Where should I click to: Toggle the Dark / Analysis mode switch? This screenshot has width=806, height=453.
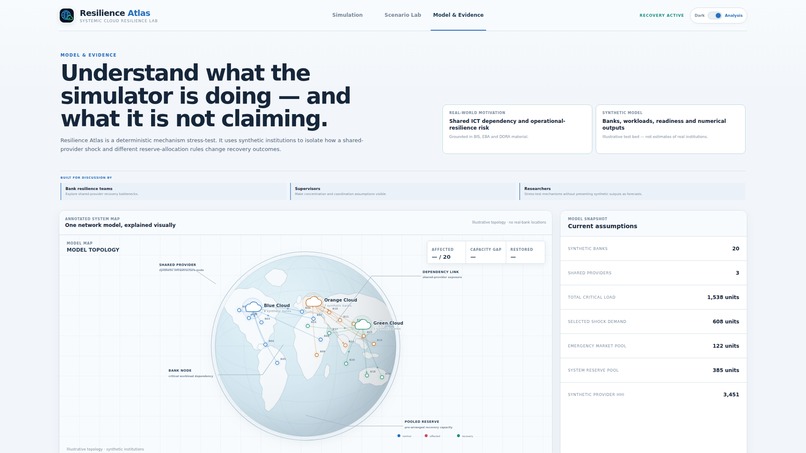715,15
